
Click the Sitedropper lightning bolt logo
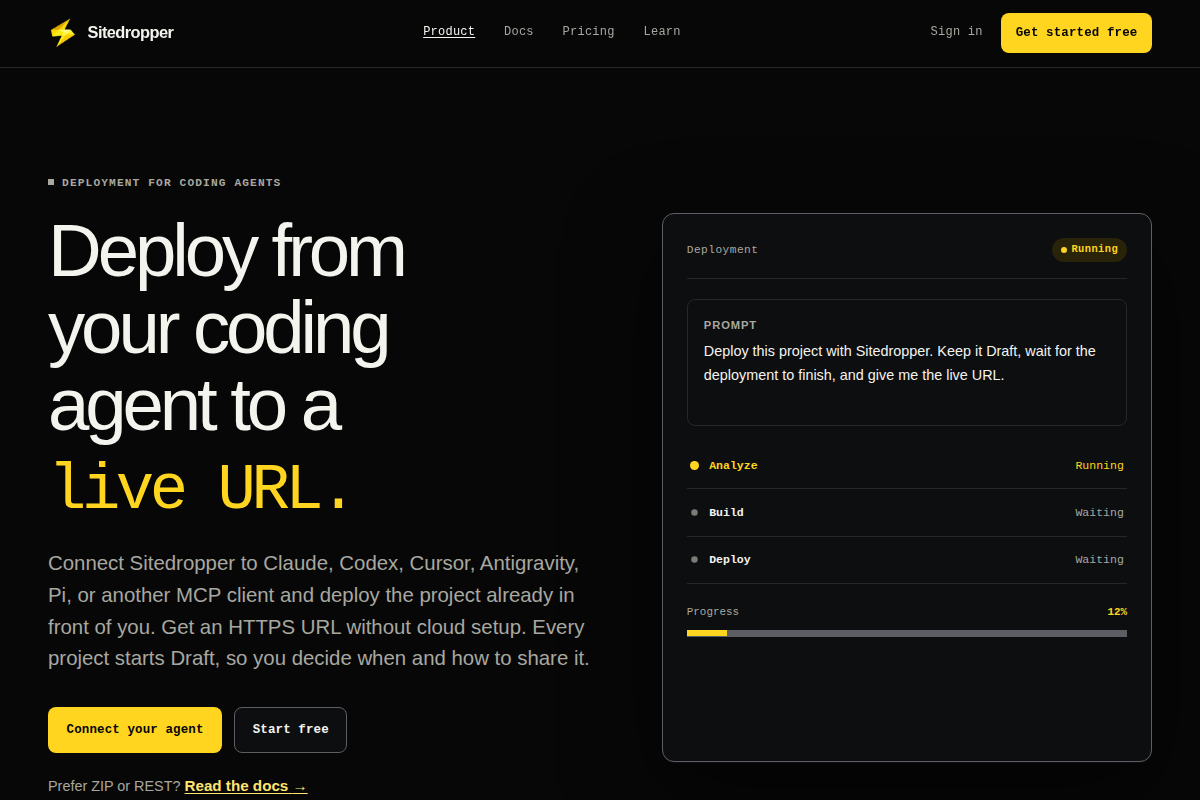click(x=62, y=33)
